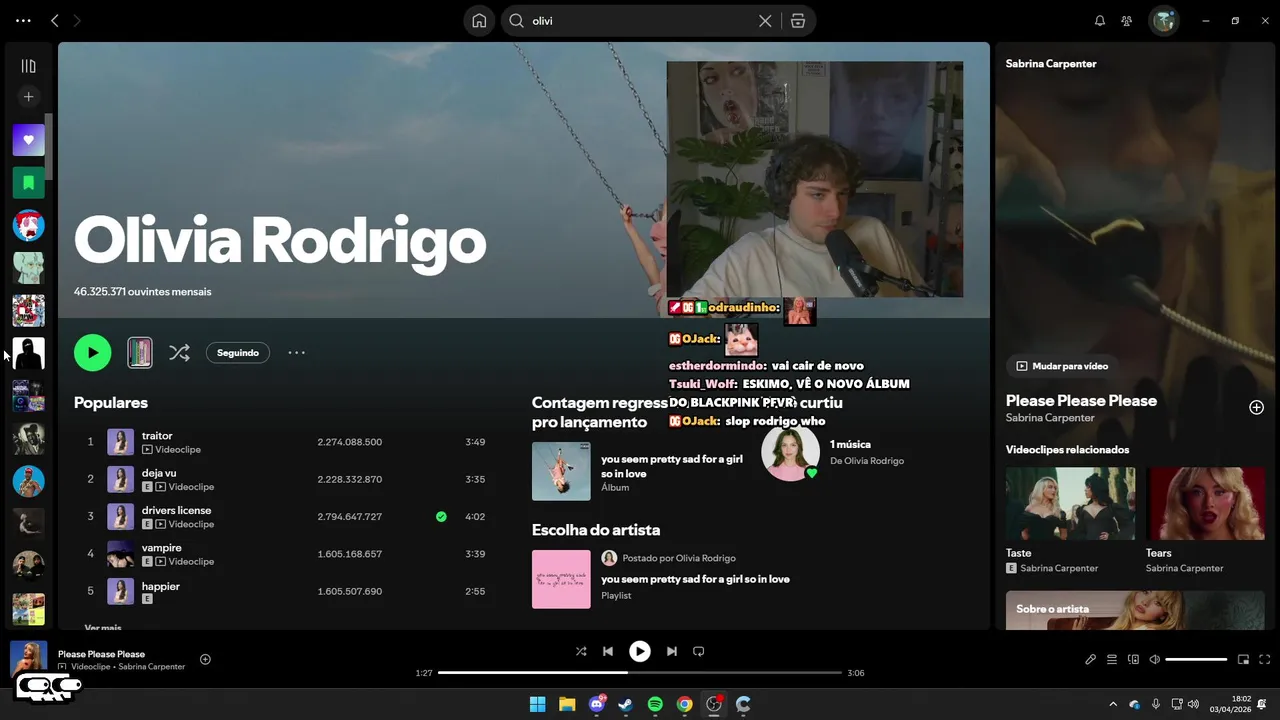Toggle shuffle on artist page

click(x=179, y=352)
